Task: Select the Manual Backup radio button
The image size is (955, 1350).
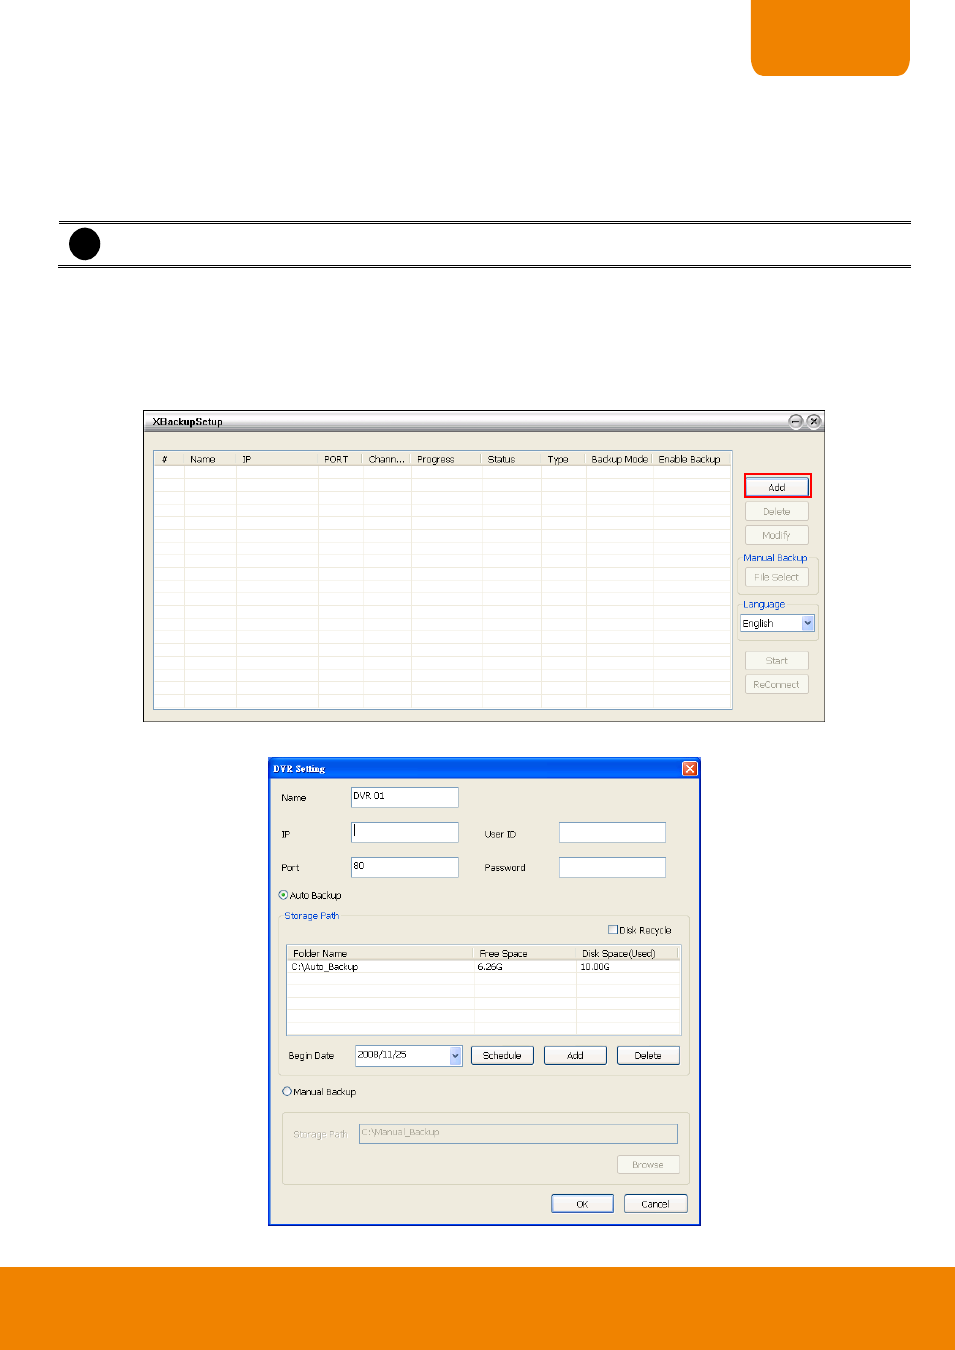Action: click(x=287, y=1092)
